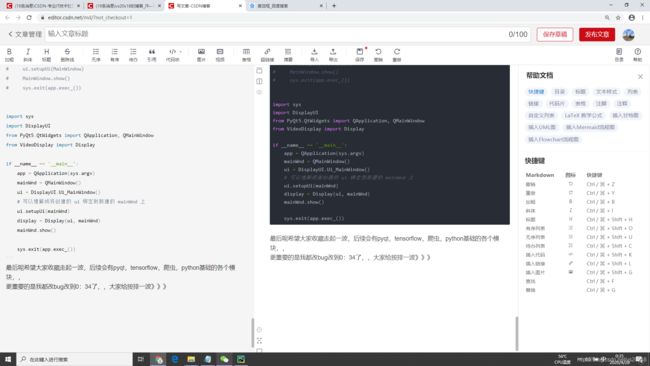Insert an unordered list (无序)
The height and width of the screenshot is (366, 650).
96,54
